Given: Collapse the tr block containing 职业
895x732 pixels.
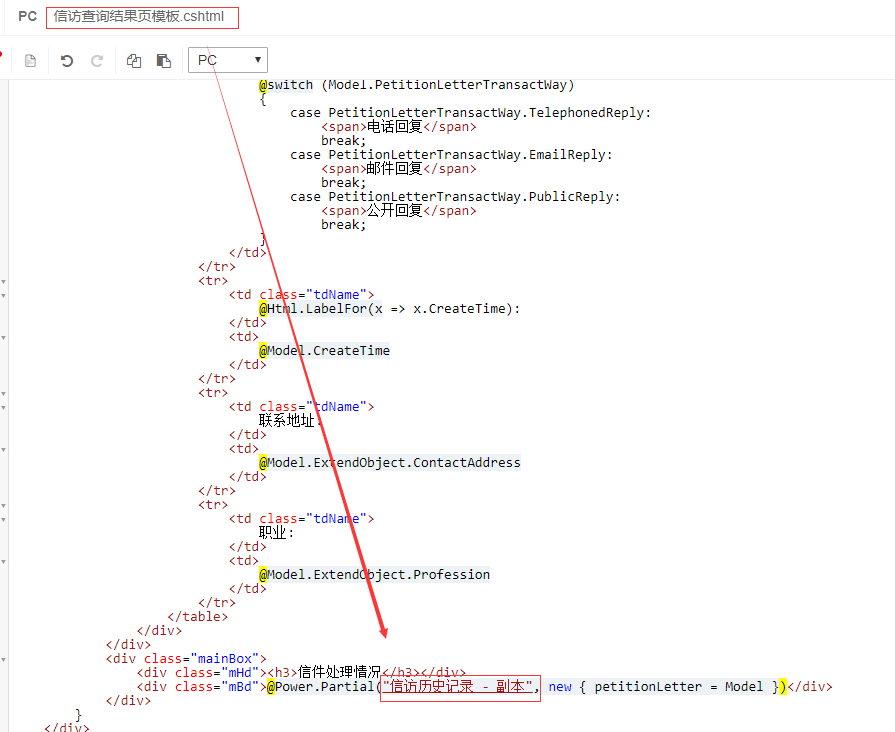Looking at the screenshot, I should [3, 505].
